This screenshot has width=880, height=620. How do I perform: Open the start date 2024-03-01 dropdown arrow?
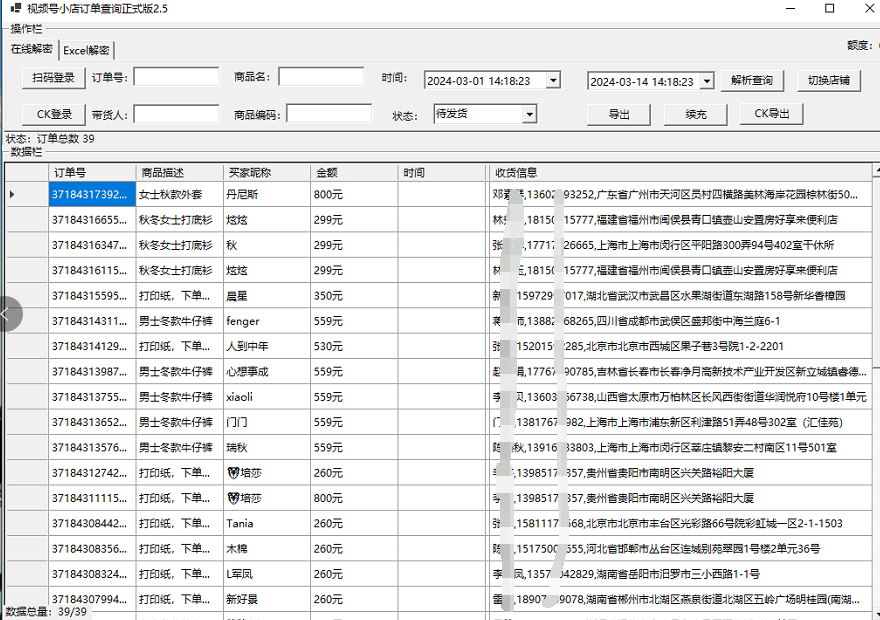click(553, 81)
